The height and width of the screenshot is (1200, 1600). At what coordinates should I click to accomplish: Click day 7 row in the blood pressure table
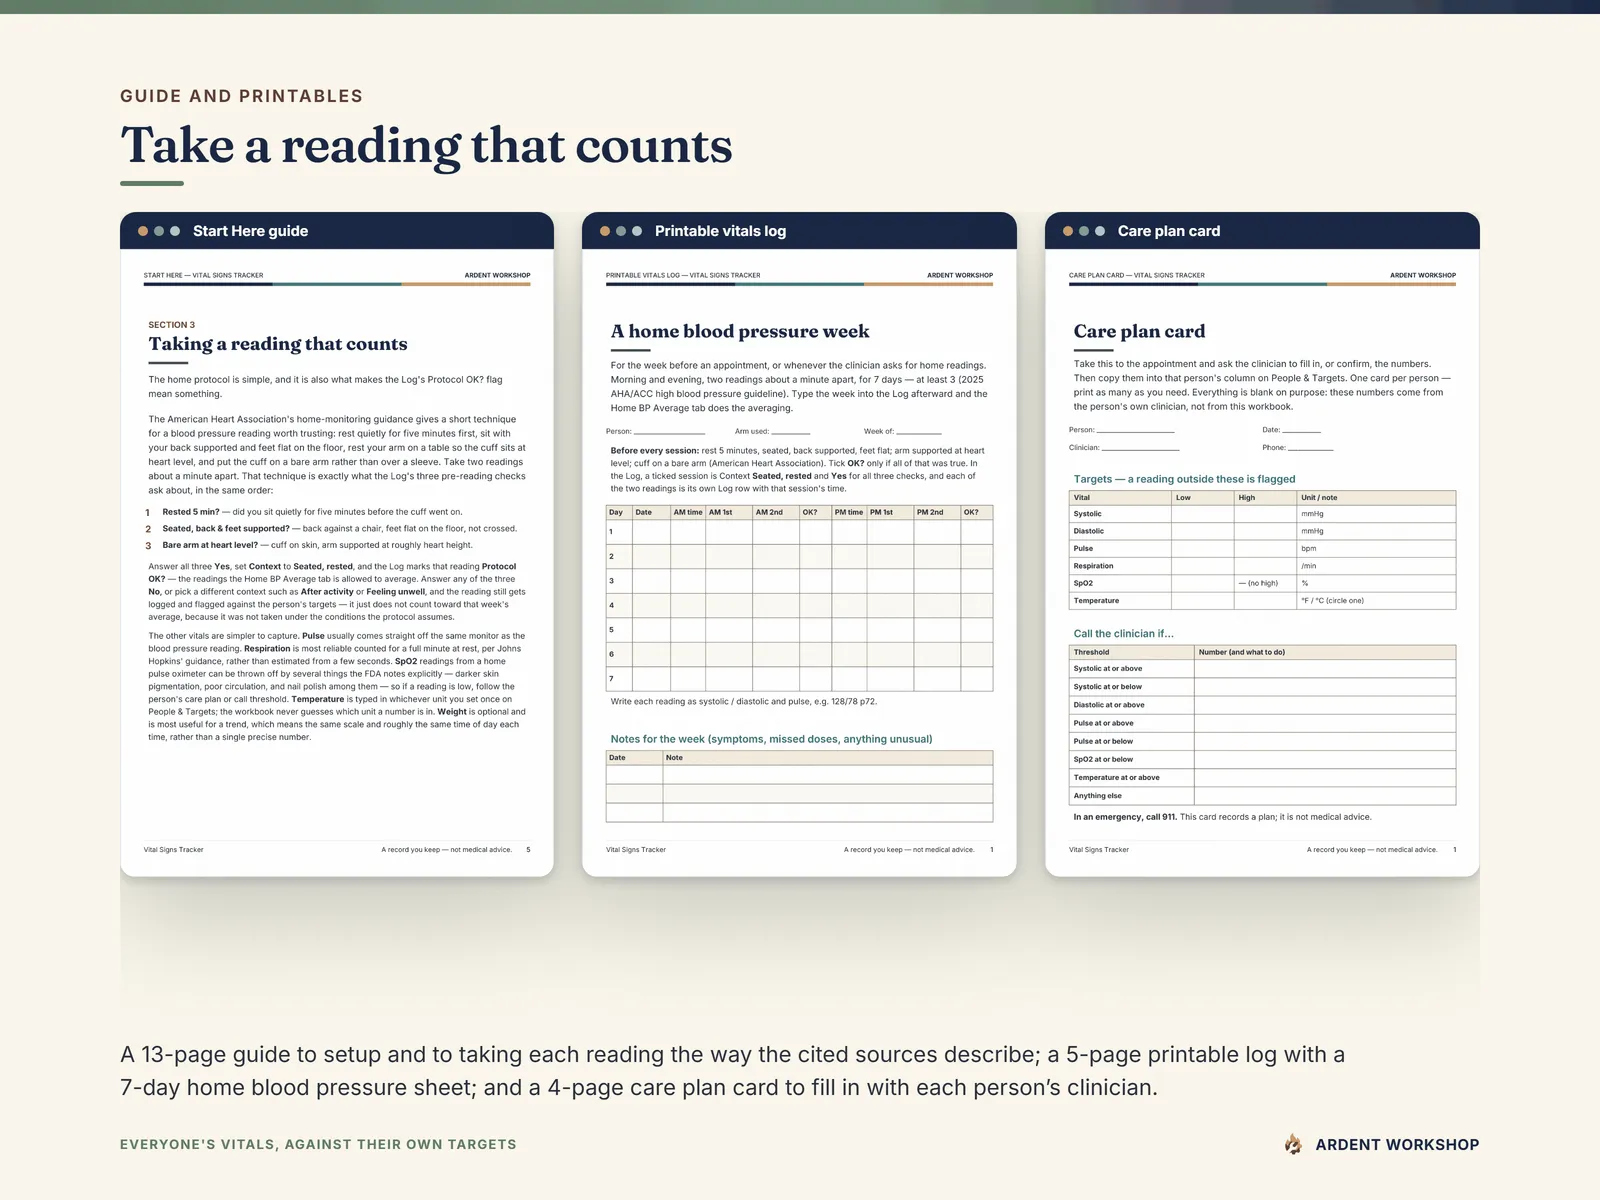coord(799,679)
